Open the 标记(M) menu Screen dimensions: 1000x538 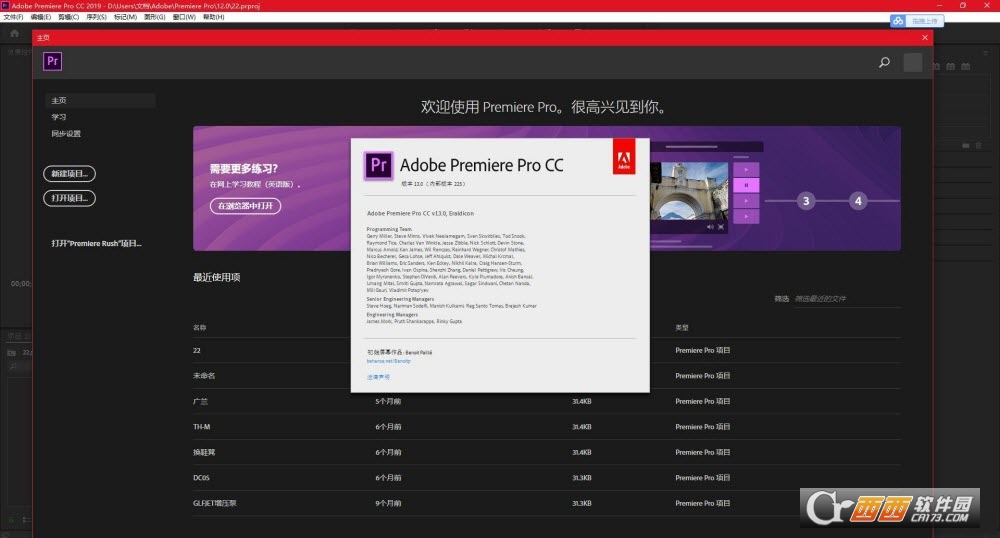point(125,17)
